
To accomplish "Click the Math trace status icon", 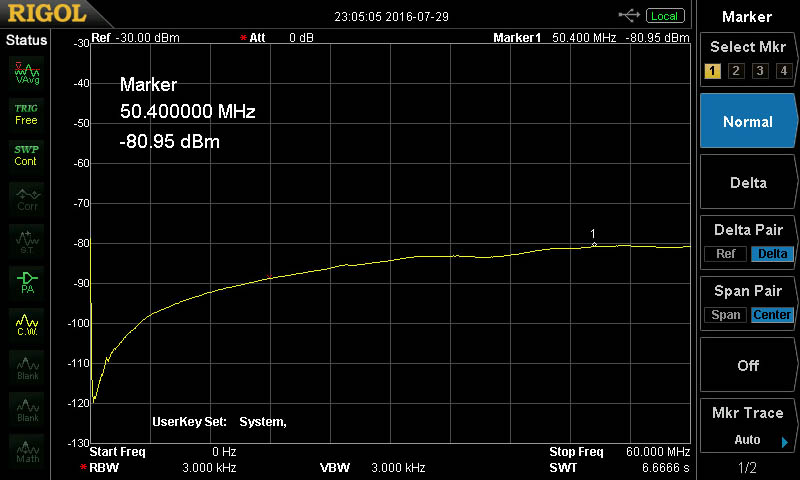I will click(26, 450).
